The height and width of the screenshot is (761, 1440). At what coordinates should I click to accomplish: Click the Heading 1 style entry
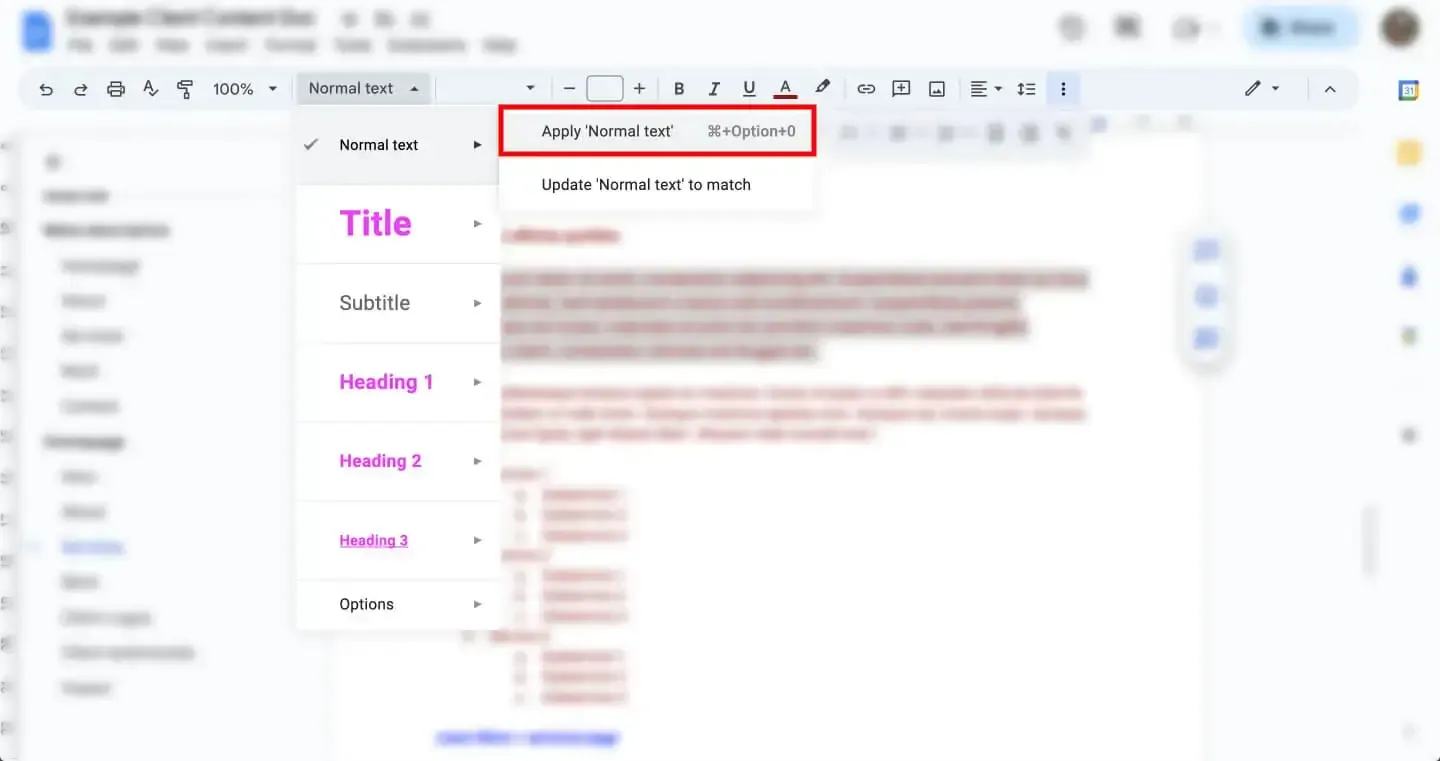[x=386, y=382]
